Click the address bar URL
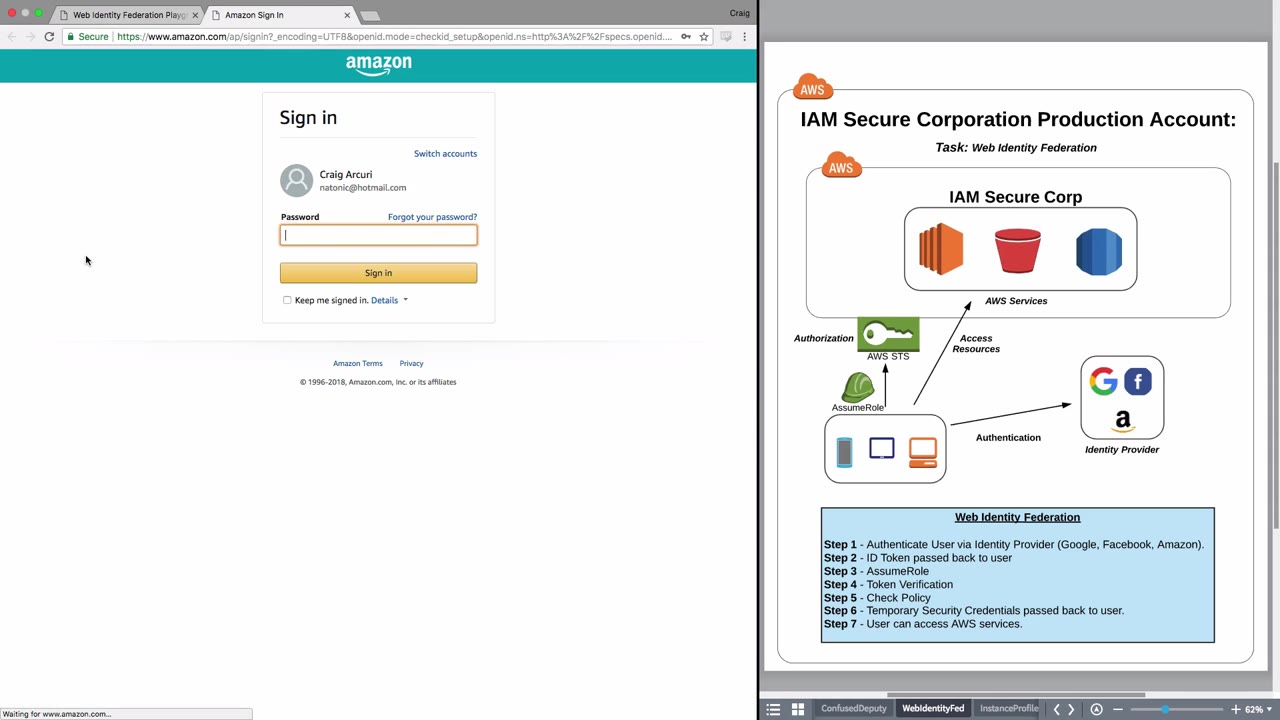The width and height of the screenshot is (1280, 720). click(x=394, y=37)
